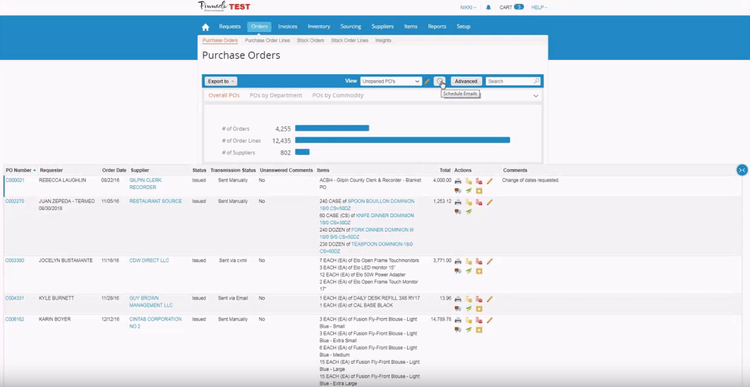750x387 pixels.
Task: Sort by PO Number column header
Action: tap(21, 170)
